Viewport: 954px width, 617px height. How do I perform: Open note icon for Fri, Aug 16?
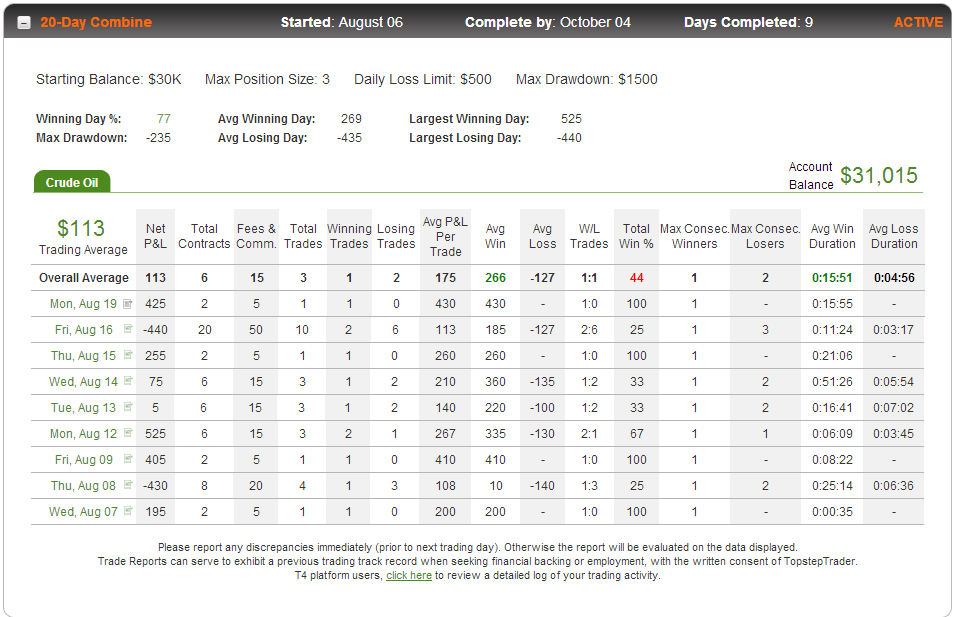128,329
